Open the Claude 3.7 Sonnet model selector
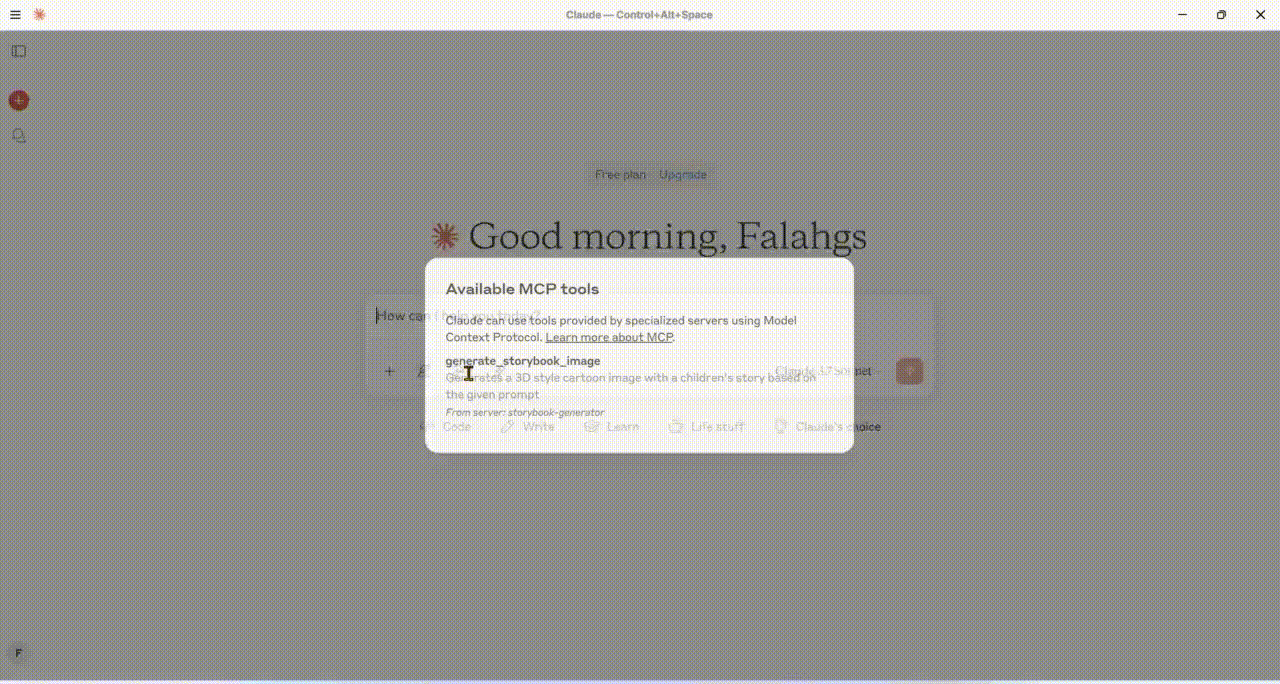The width and height of the screenshot is (1280, 684). (824, 371)
